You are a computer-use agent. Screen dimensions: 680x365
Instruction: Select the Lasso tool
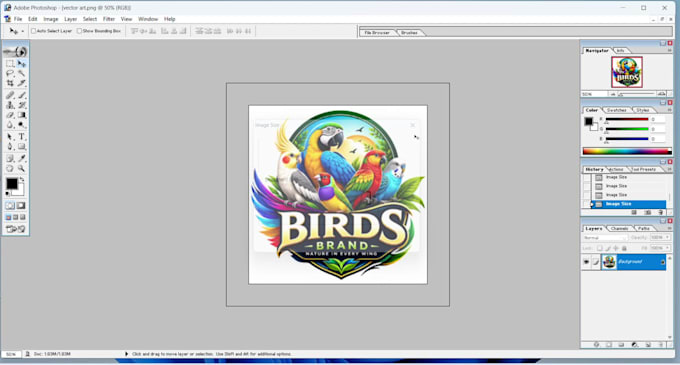[x=10, y=73]
